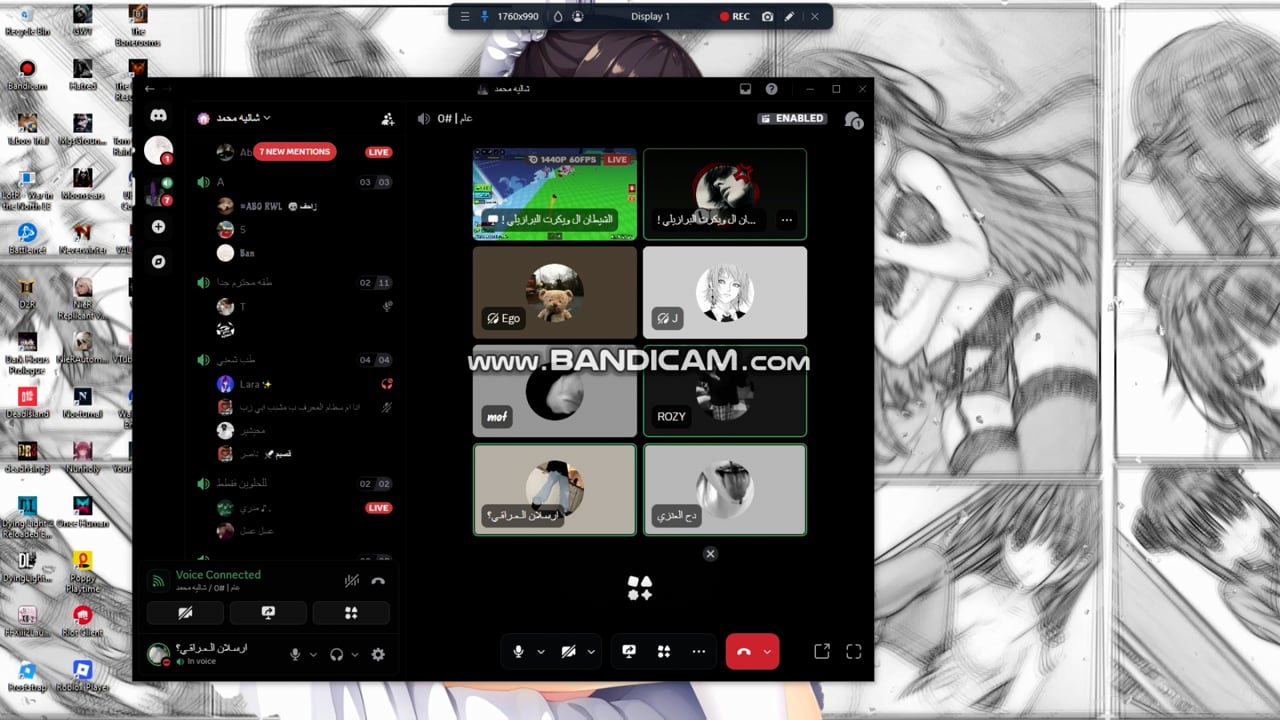Dismiss the activities prompt with the X
Screen dimensions: 1280x720
(x=710, y=554)
